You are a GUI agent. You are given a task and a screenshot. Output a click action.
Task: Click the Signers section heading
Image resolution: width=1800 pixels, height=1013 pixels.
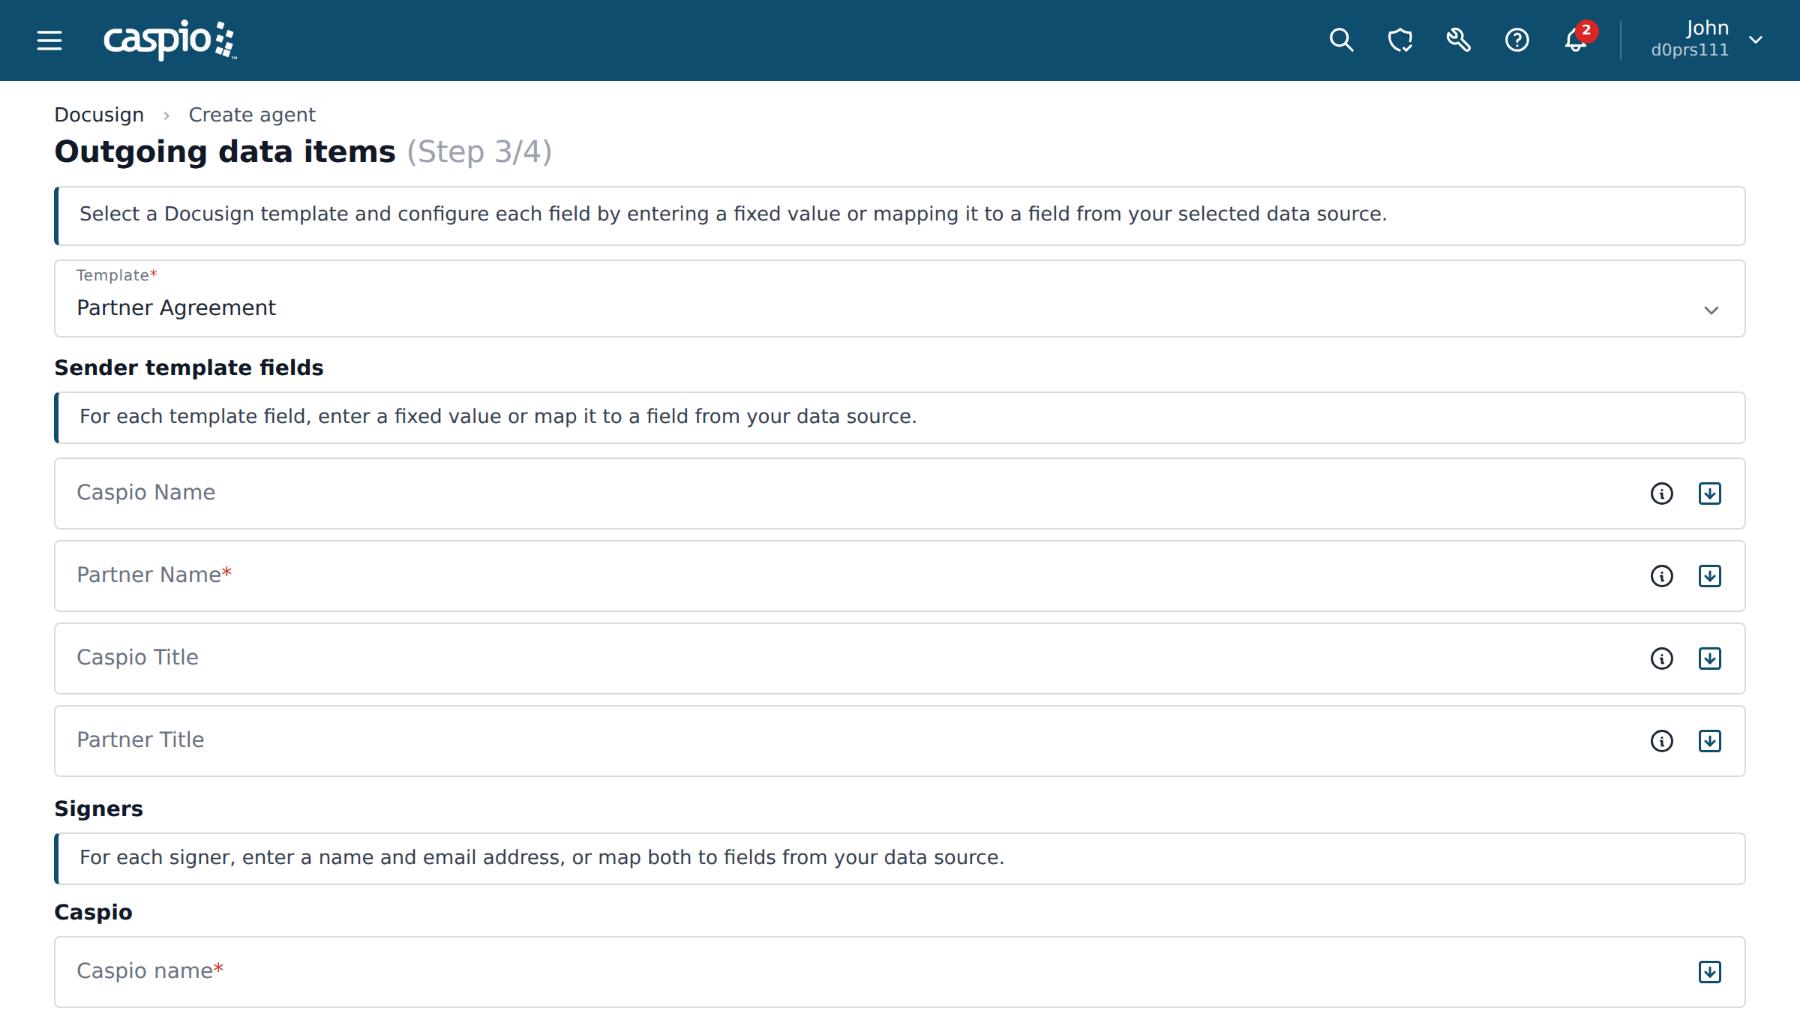[98, 809]
